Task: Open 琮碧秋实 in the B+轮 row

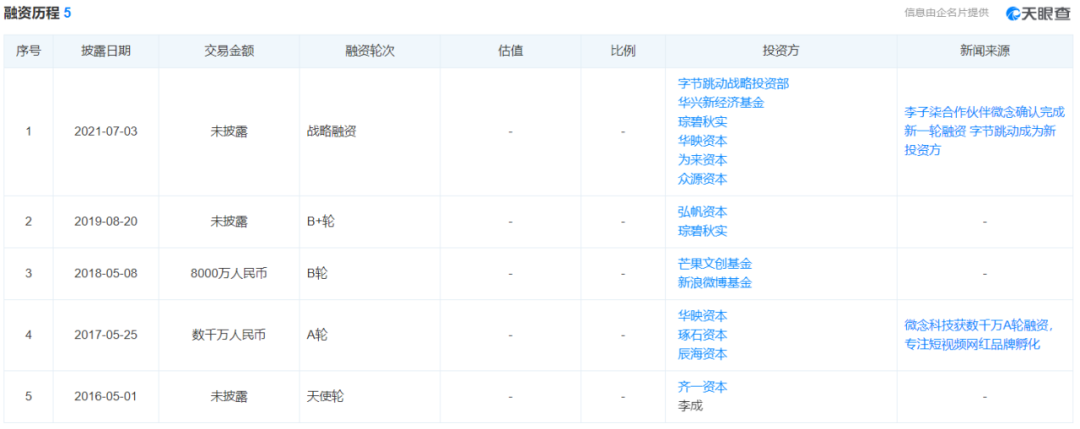Action: tap(703, 231)
